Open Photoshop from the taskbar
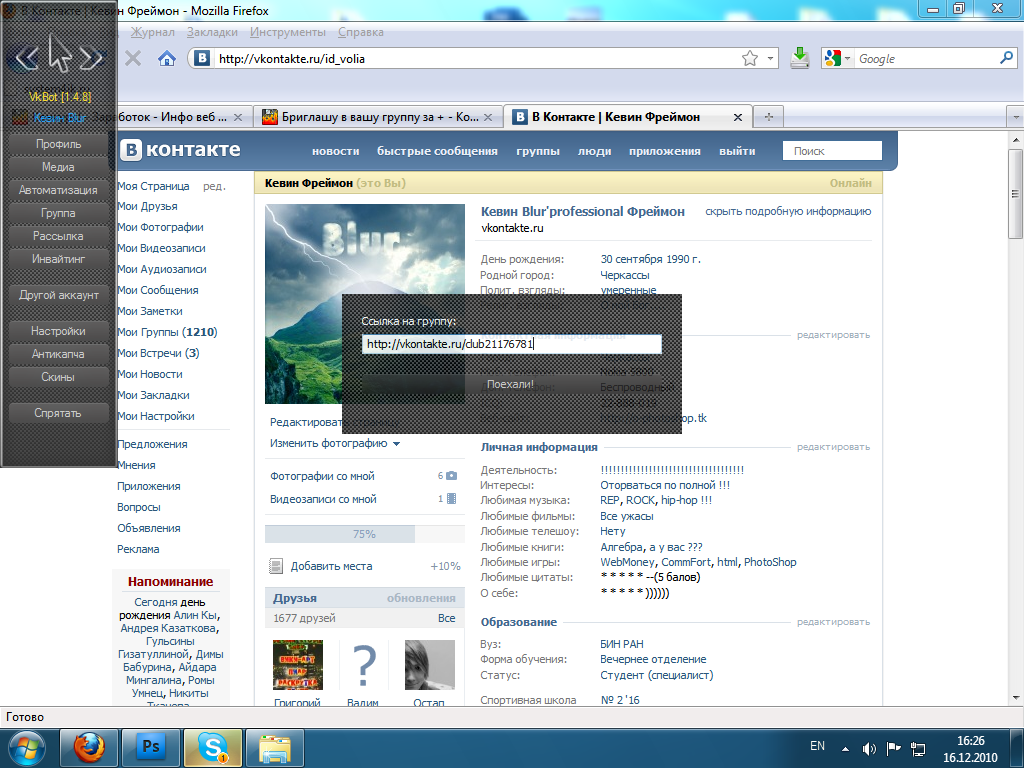Viewport: 1024px width, 768px height. [151, 748]
